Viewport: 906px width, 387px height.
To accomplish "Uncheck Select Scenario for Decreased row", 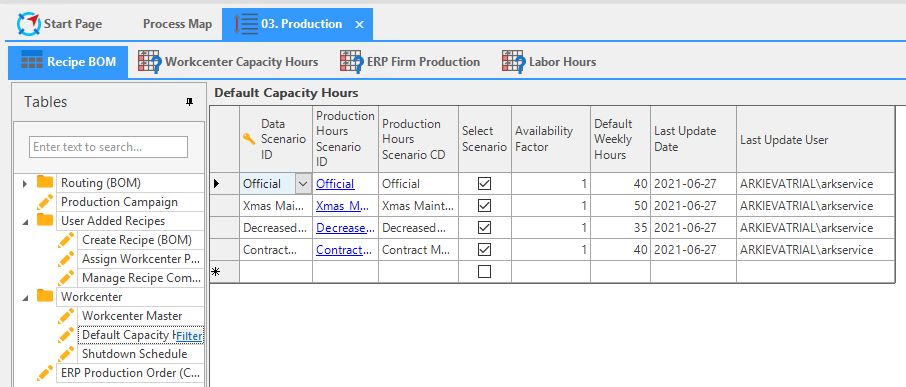I will (x=484, y=228).
